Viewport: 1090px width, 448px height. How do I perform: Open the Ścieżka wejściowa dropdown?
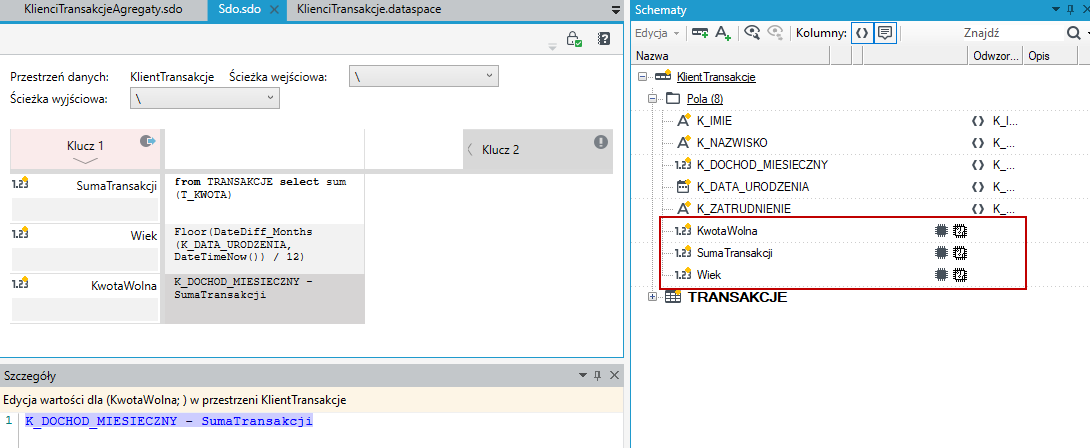tap(424, 77)
